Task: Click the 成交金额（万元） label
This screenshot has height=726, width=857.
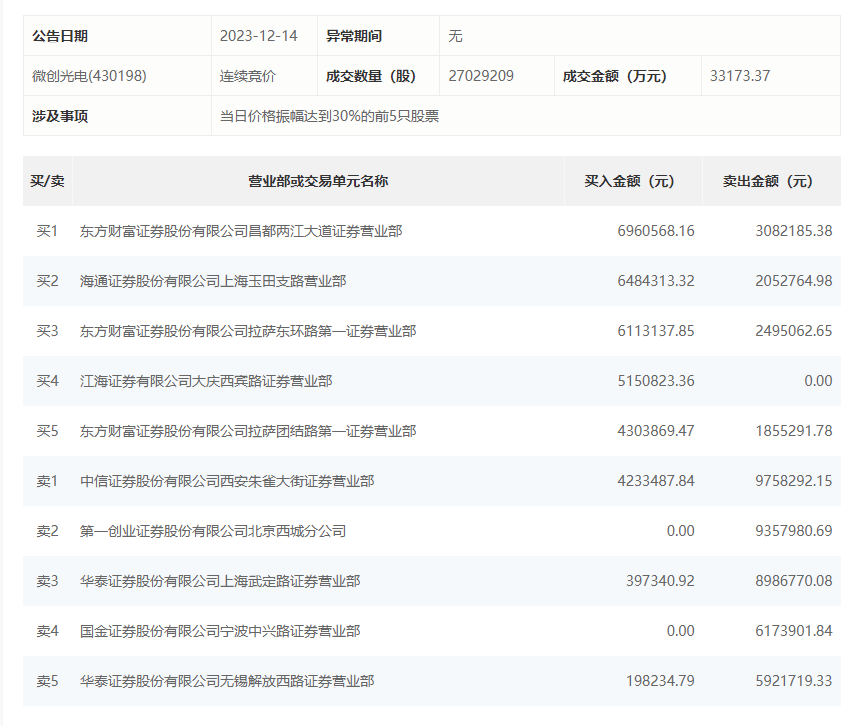Action: point(614,76)
